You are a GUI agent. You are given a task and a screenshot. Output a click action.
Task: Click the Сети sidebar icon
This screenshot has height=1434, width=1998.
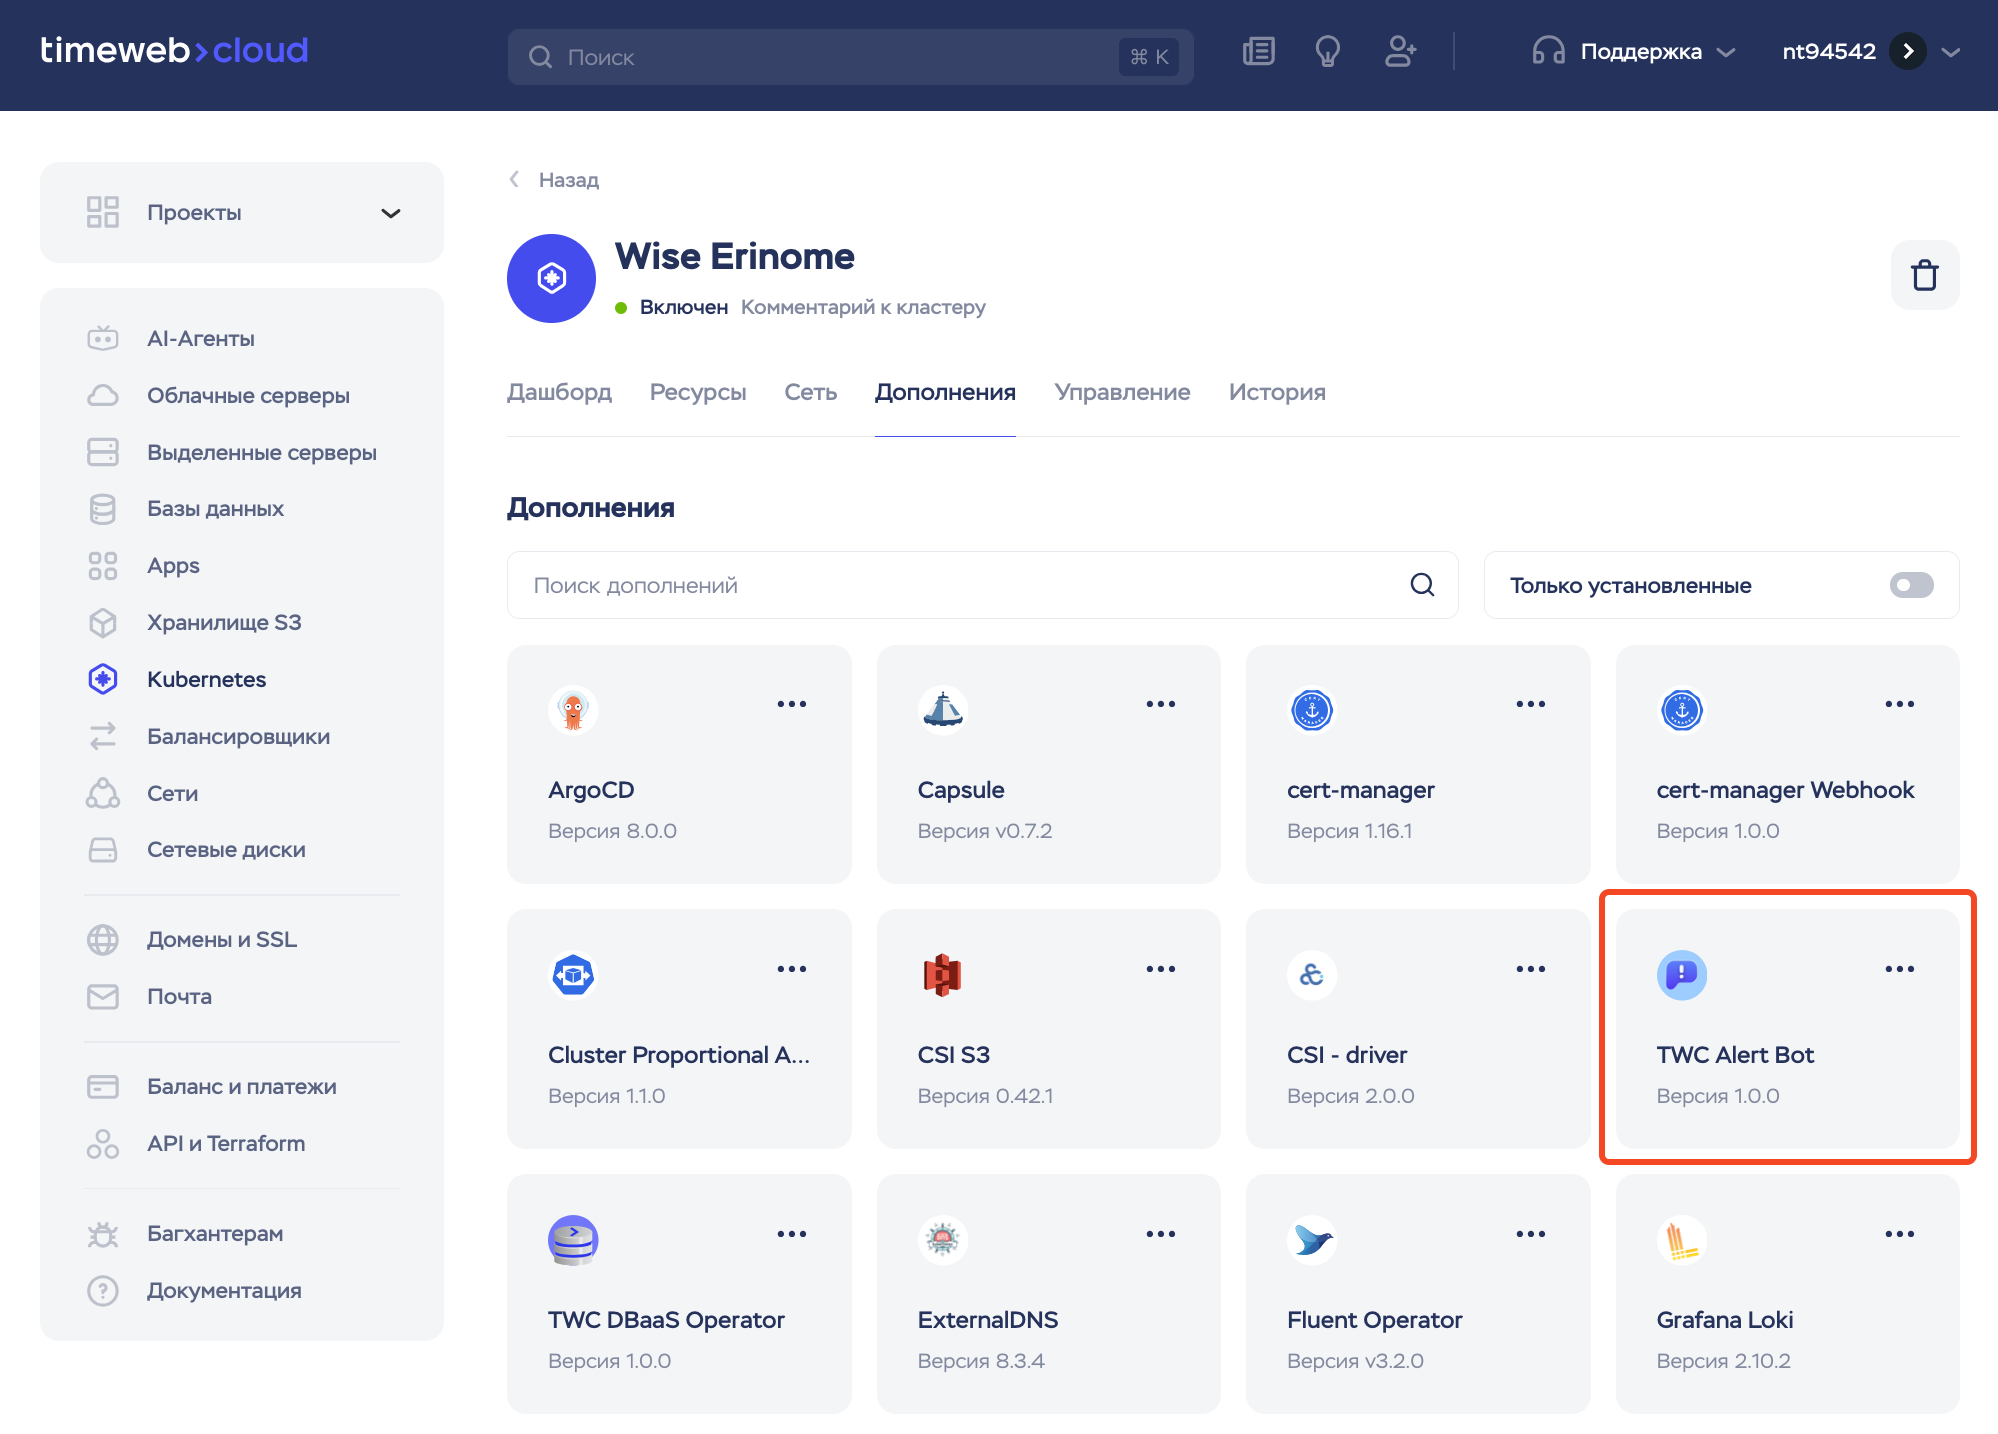pyautogui.click(x=103, y=793)
